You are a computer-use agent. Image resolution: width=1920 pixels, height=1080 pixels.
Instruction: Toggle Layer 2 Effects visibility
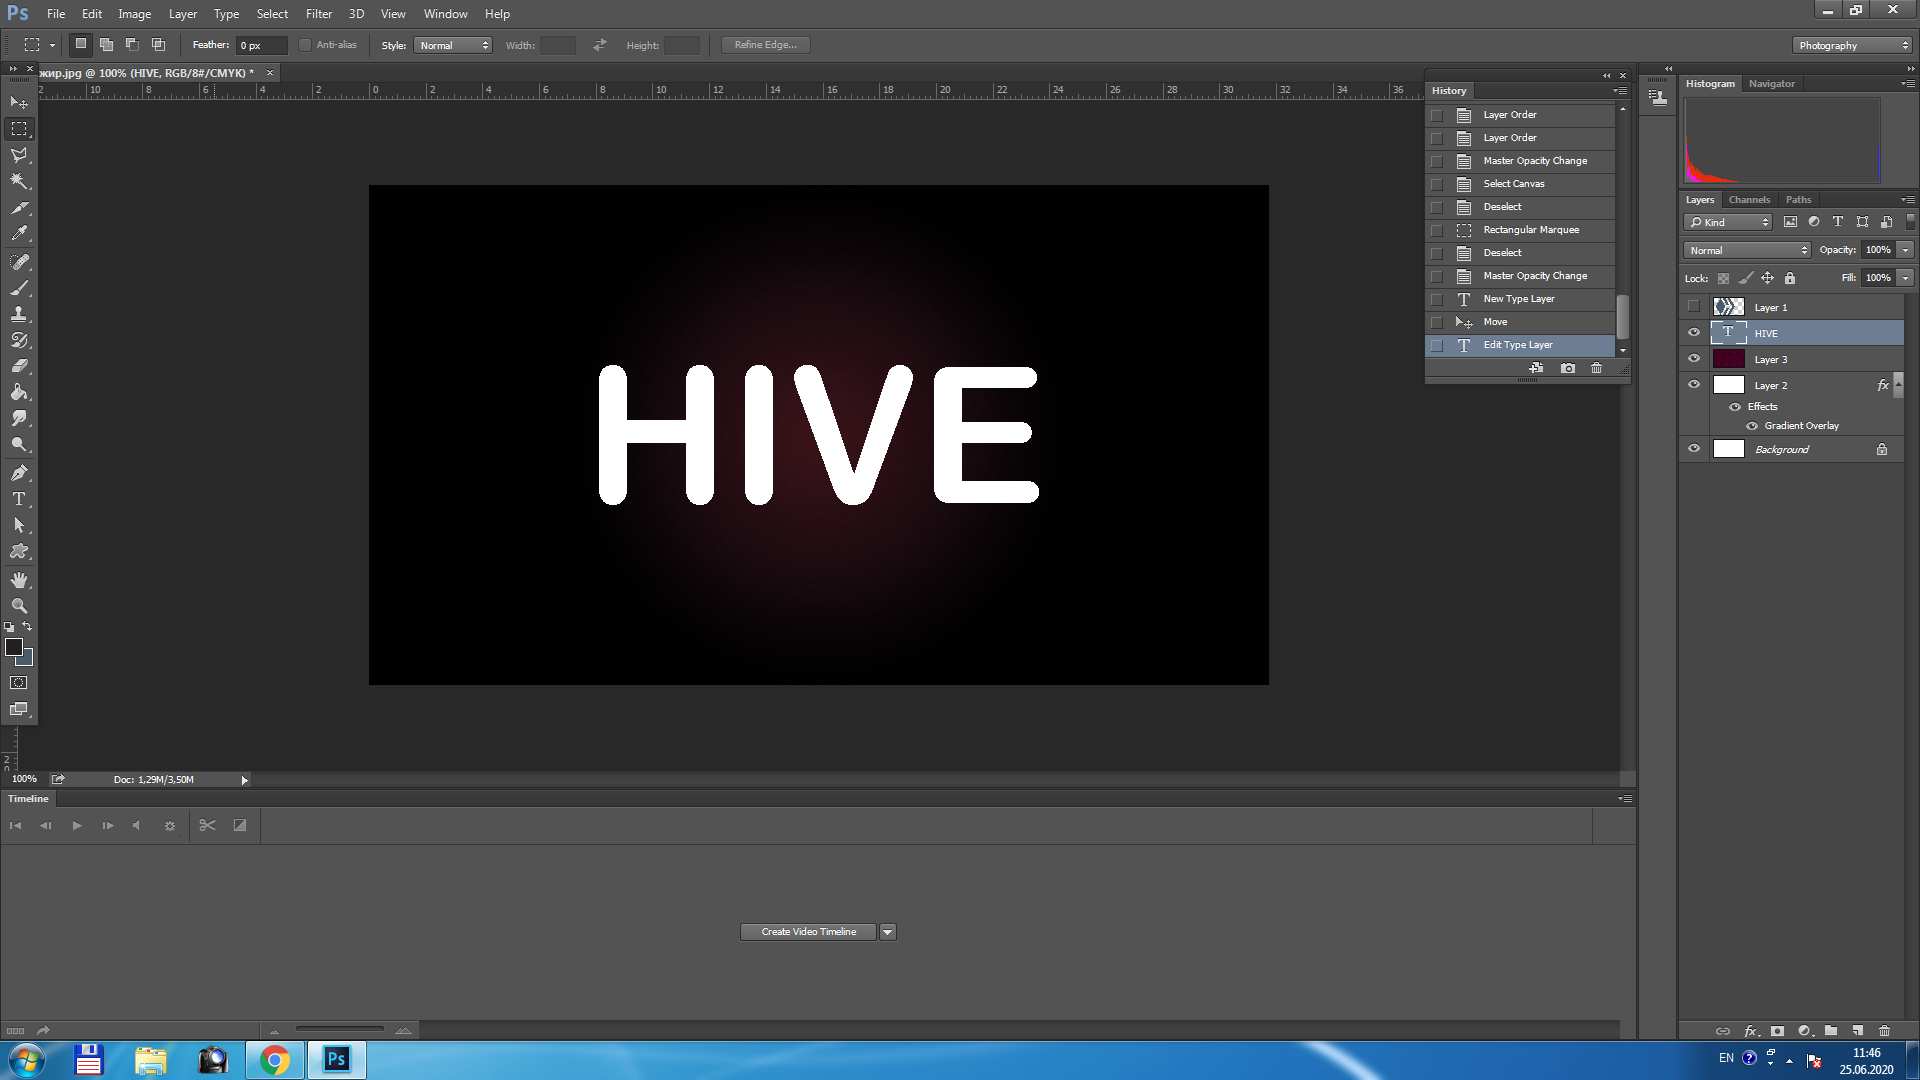1735,407
